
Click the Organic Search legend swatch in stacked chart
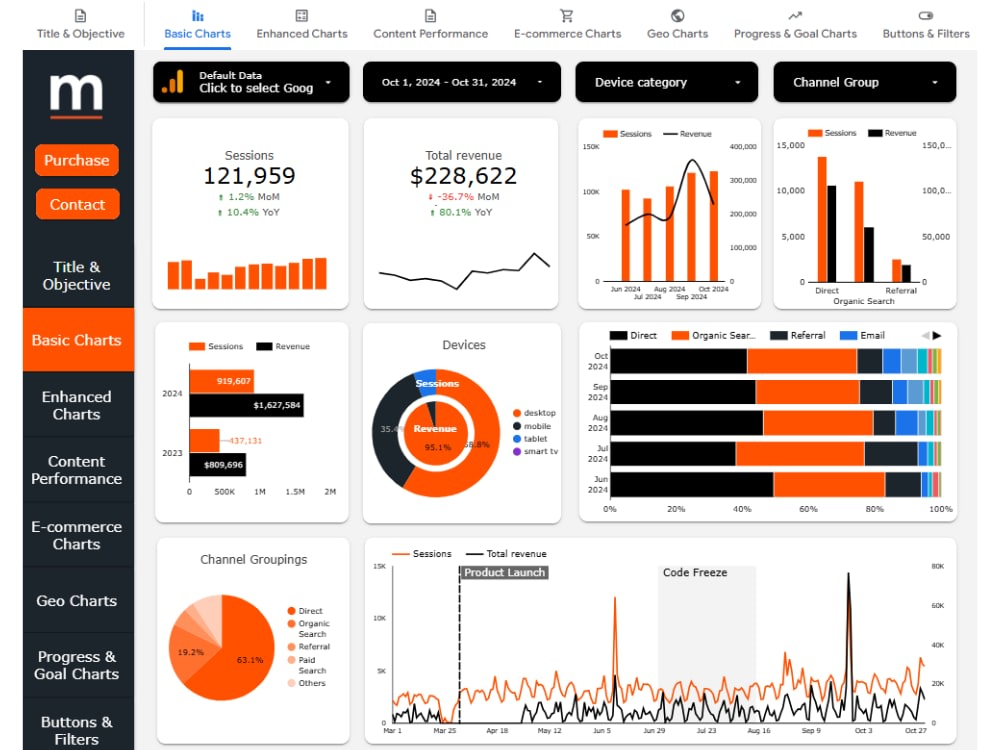[x=680, y=335]
